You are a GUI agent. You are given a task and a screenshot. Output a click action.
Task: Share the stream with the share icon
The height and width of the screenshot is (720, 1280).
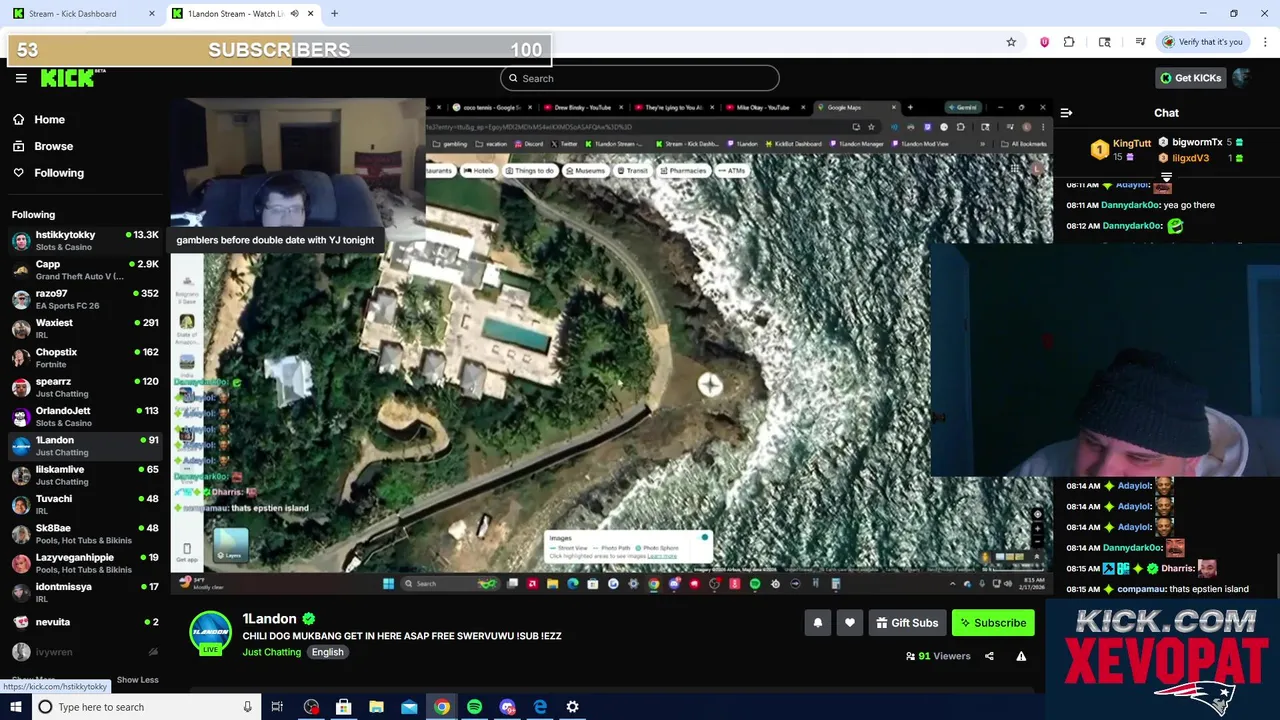989,656
